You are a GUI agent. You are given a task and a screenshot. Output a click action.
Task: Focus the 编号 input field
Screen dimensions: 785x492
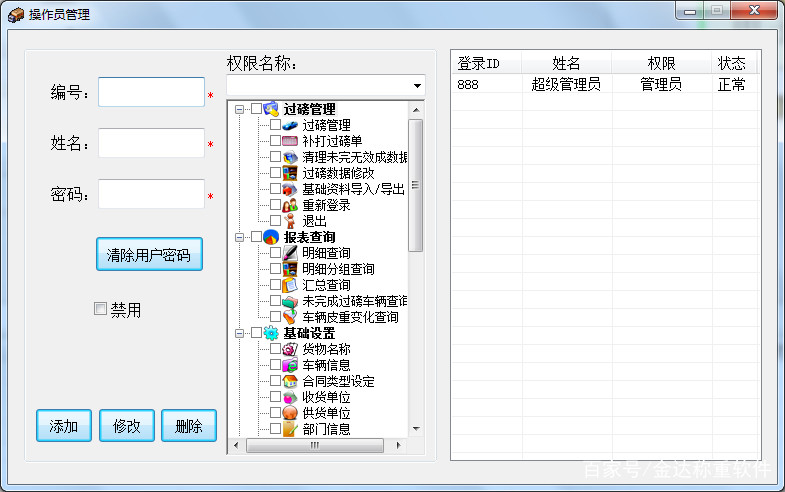tap(151, 92)
